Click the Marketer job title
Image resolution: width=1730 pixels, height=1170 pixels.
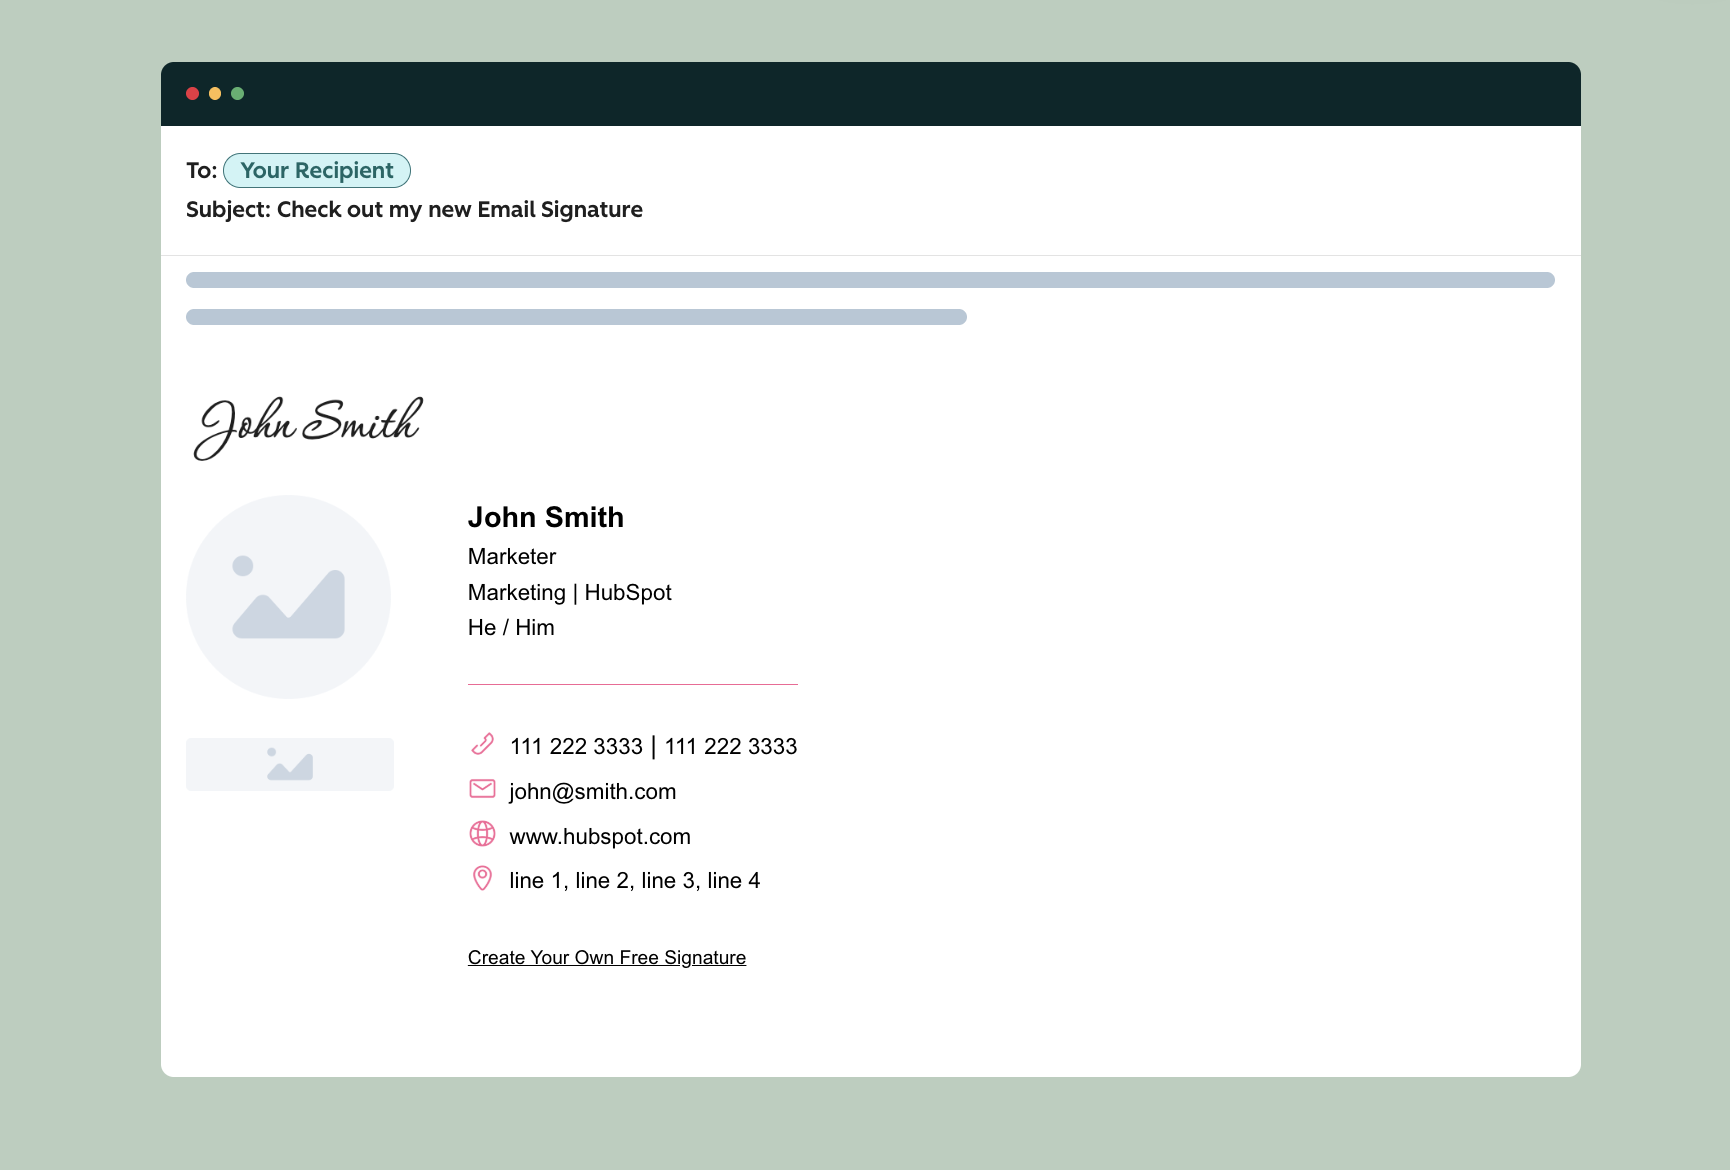pos(512,556)
